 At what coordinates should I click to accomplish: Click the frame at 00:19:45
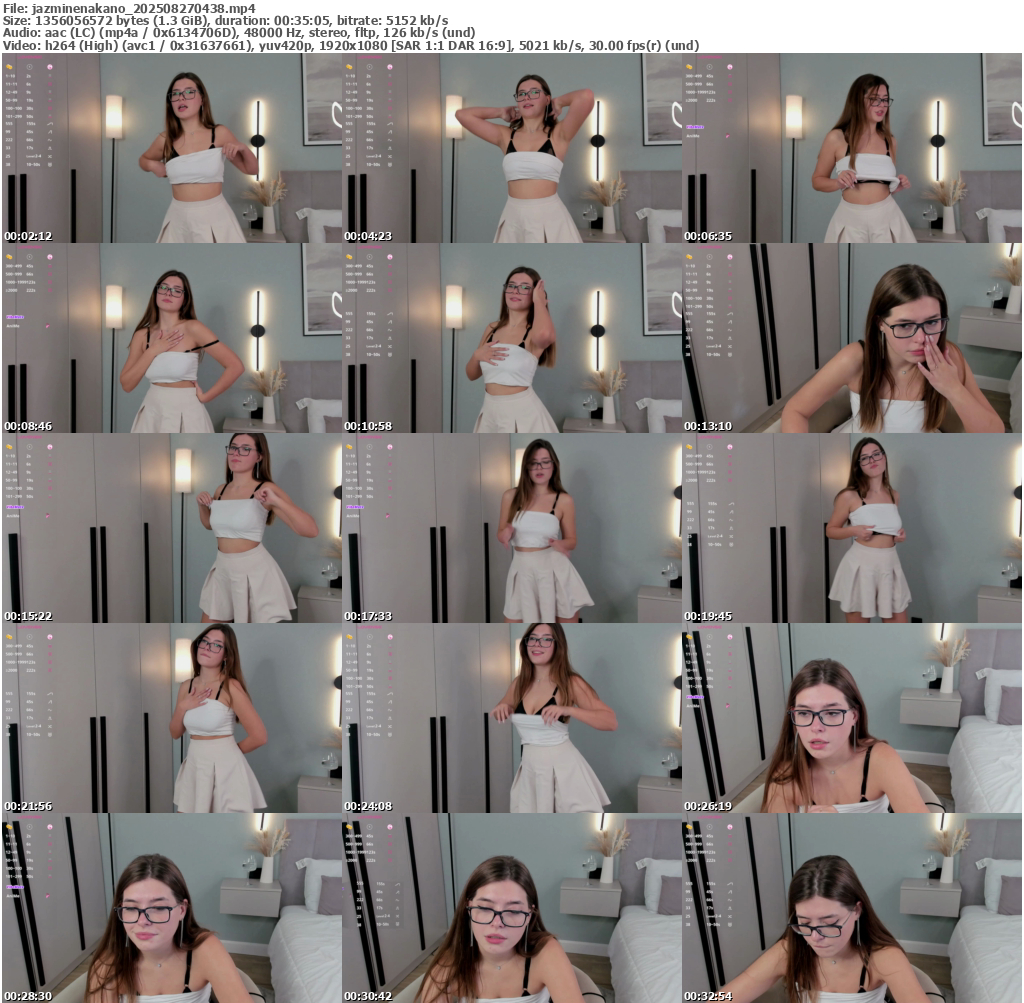(852, 528)
